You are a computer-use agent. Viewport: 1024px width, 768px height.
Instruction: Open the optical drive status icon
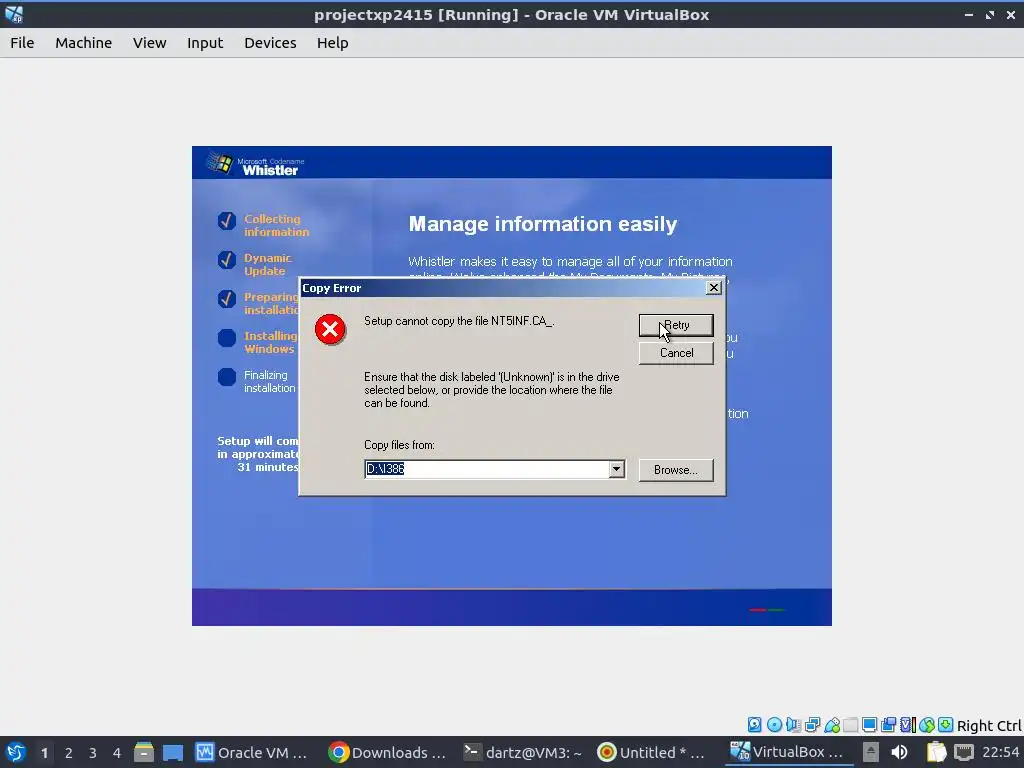point(774,724)
